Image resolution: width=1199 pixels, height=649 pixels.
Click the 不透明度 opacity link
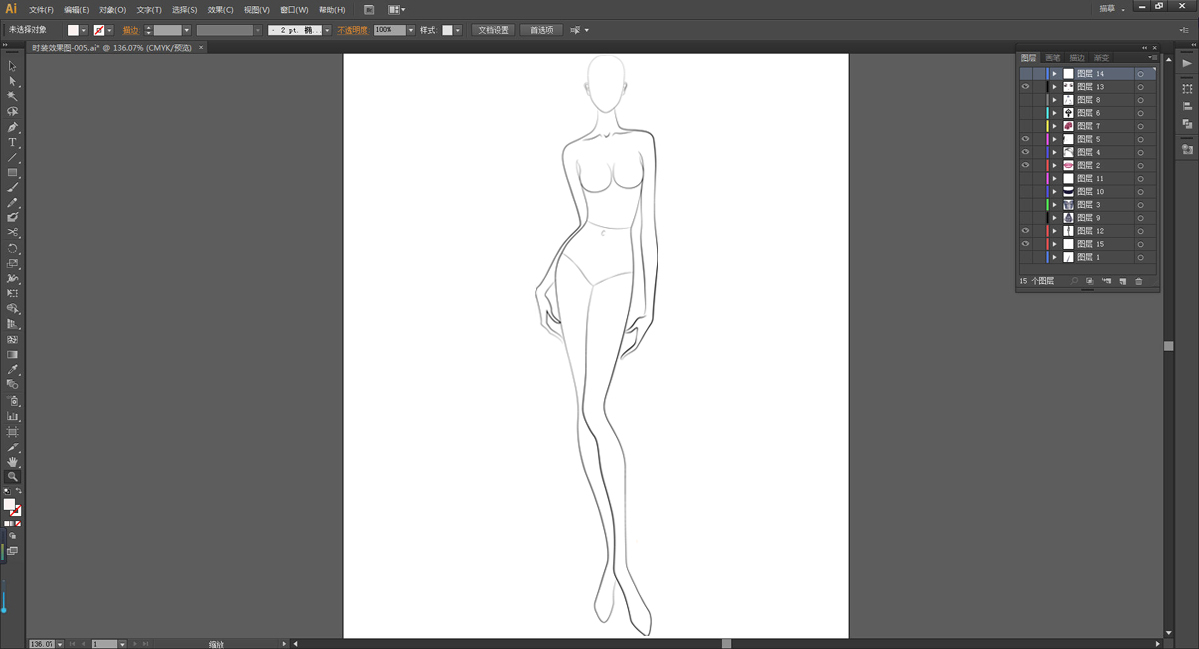353,31
